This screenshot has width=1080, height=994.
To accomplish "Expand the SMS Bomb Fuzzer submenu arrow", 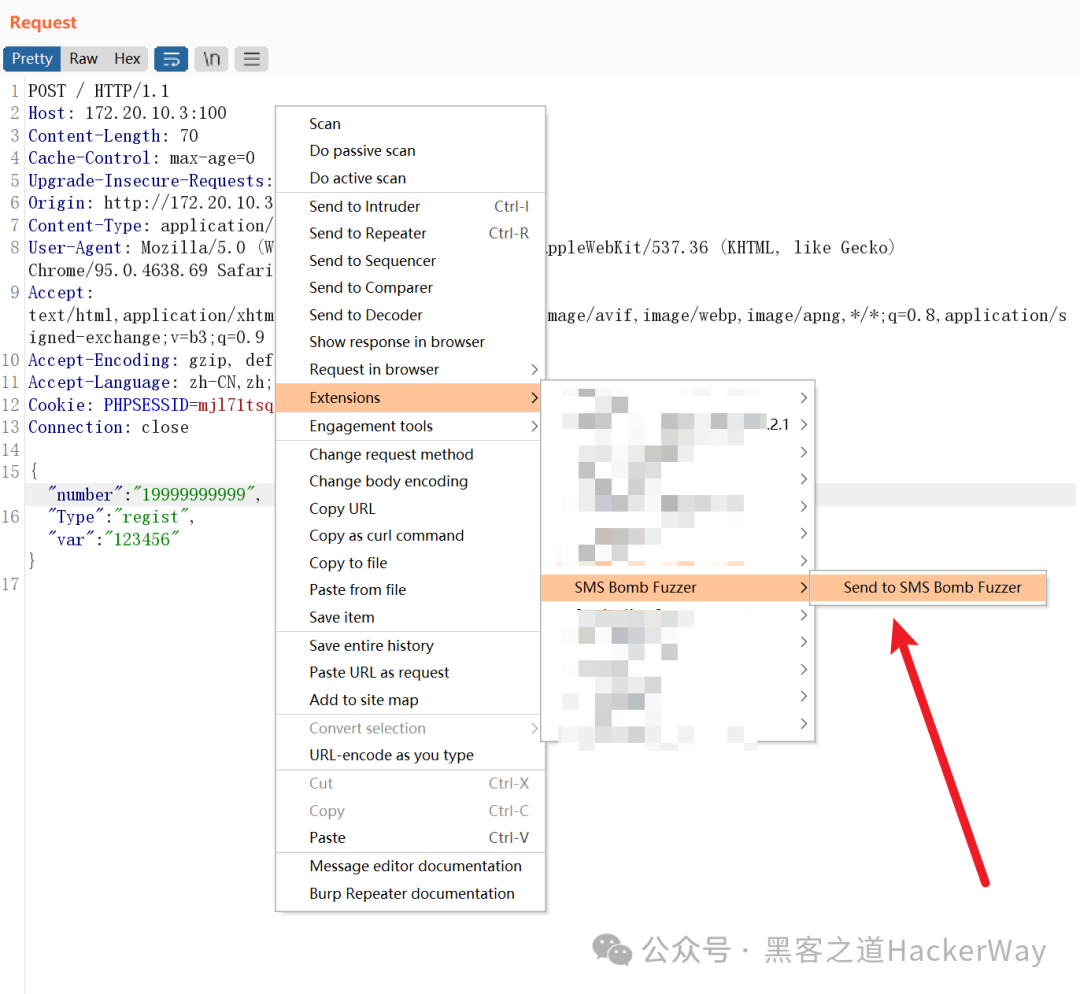I will (803, 588).
